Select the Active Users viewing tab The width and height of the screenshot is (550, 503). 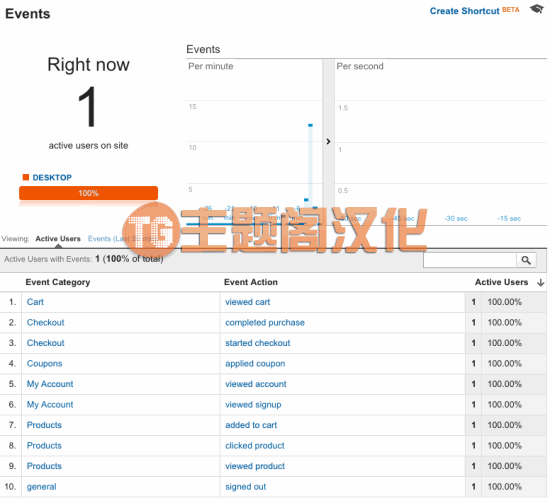pyautogui.click(x=58, y=239)
